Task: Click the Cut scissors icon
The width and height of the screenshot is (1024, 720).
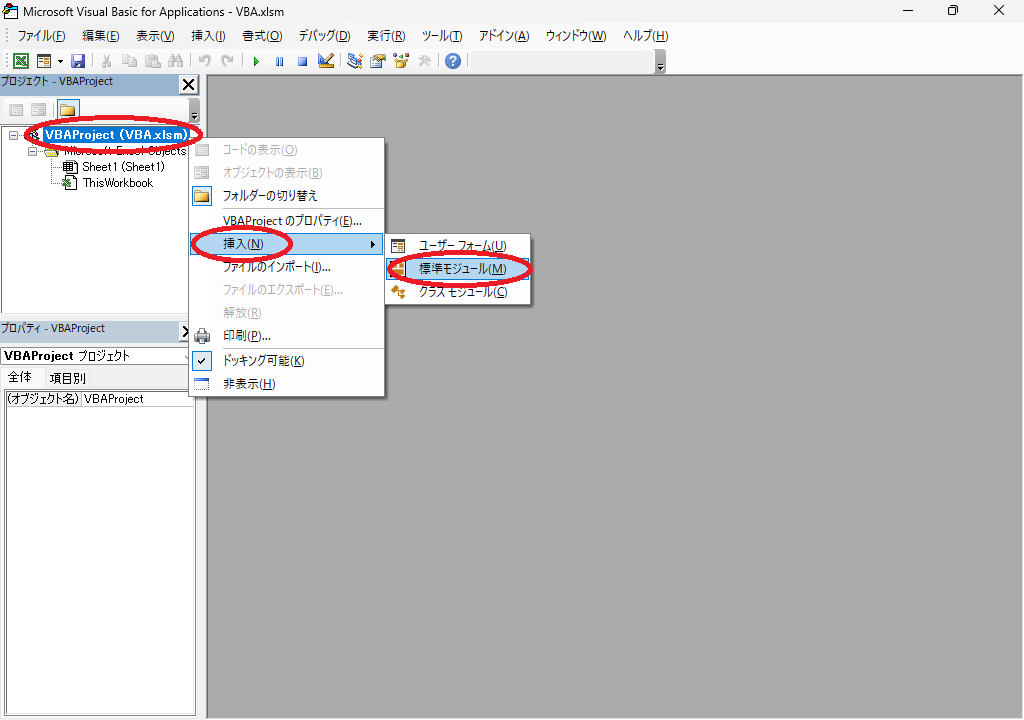Action: coord(106,61)
